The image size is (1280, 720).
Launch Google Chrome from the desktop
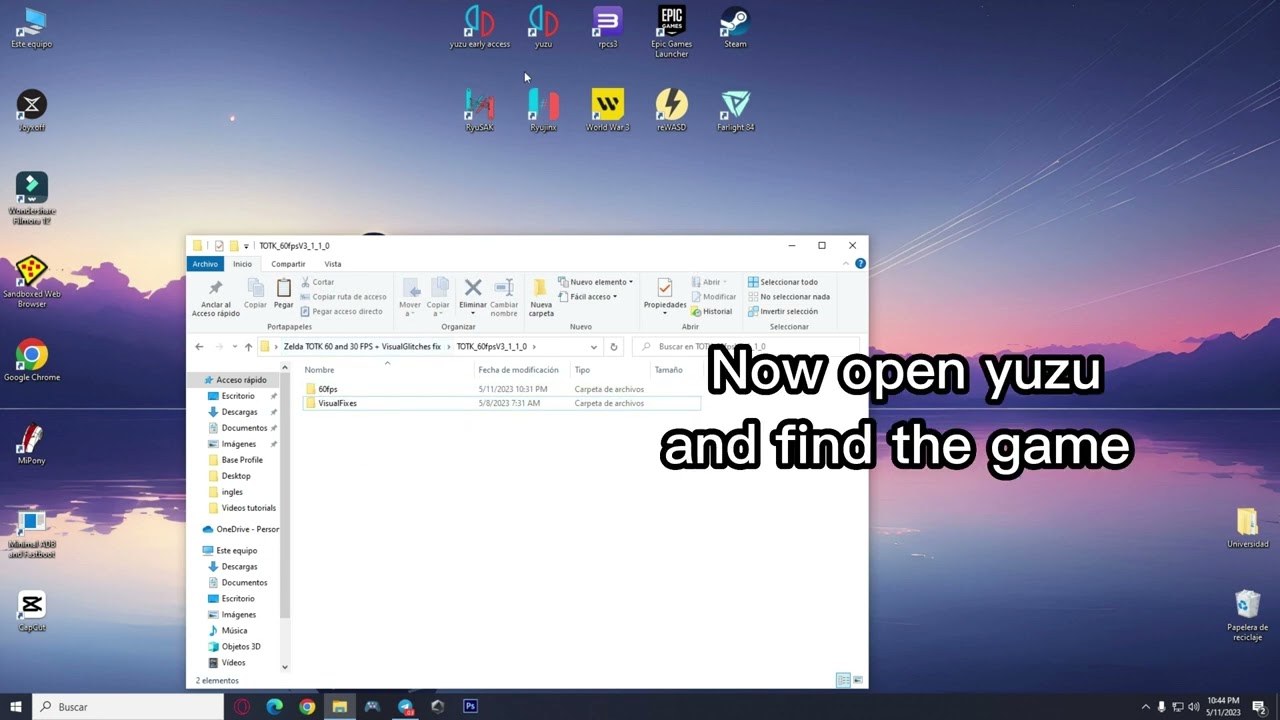click(x=32, y=360)
